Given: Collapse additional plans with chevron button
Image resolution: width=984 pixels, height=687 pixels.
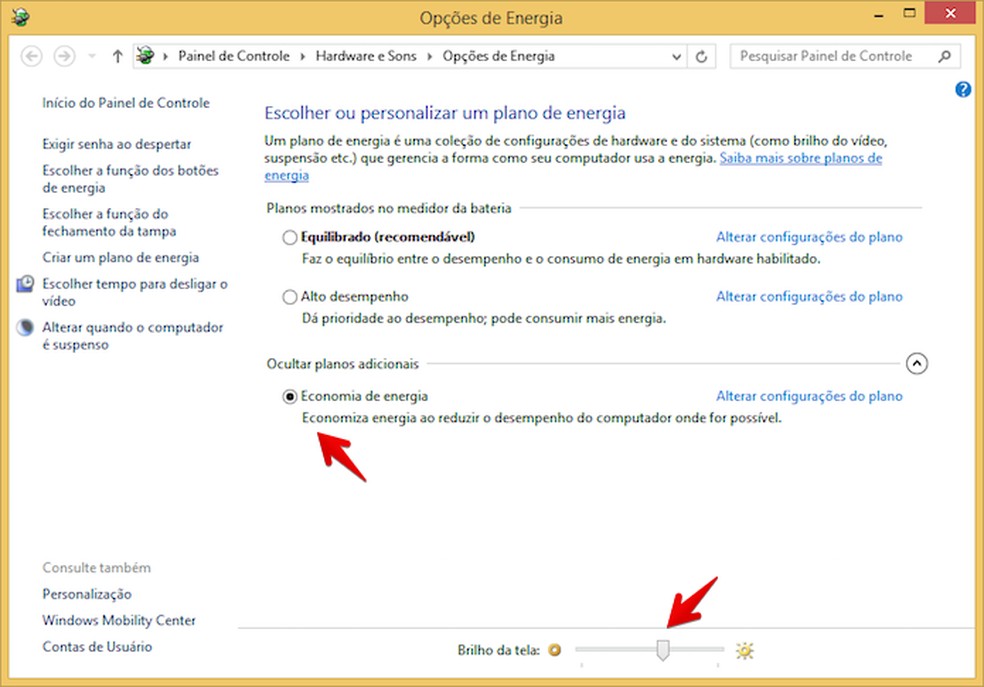Looking at the screenshot, I should [917, 364].
